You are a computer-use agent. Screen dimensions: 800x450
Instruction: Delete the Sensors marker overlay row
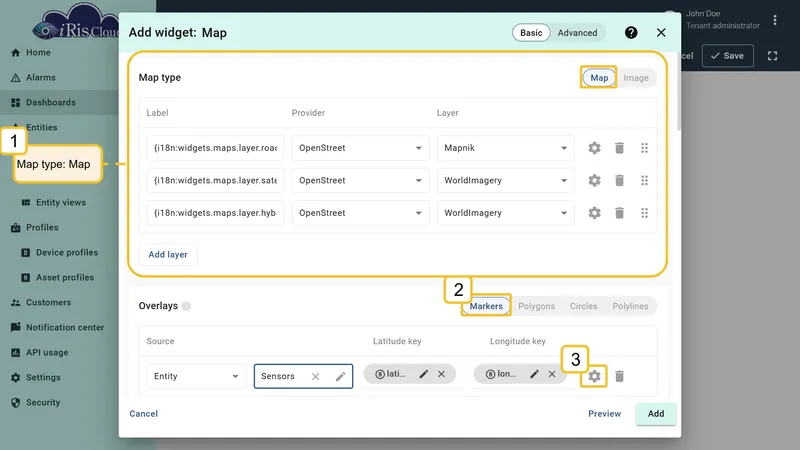pos(619,377)
